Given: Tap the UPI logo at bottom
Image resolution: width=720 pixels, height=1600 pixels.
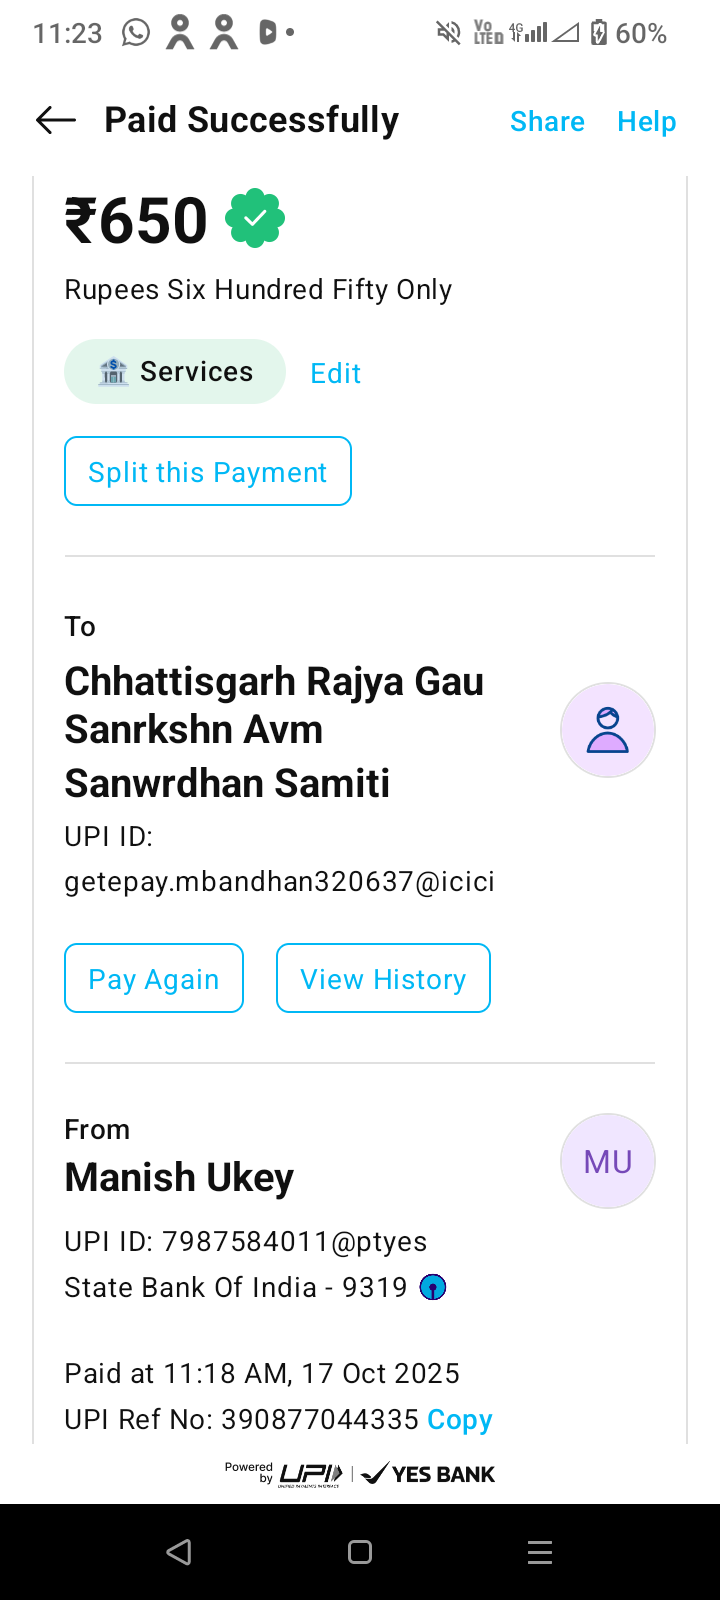Looking at the screenshot, I should coord(311,1474).
